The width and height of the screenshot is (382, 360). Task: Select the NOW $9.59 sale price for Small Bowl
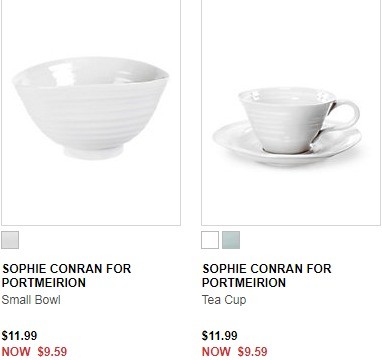(x=34, y=351)
